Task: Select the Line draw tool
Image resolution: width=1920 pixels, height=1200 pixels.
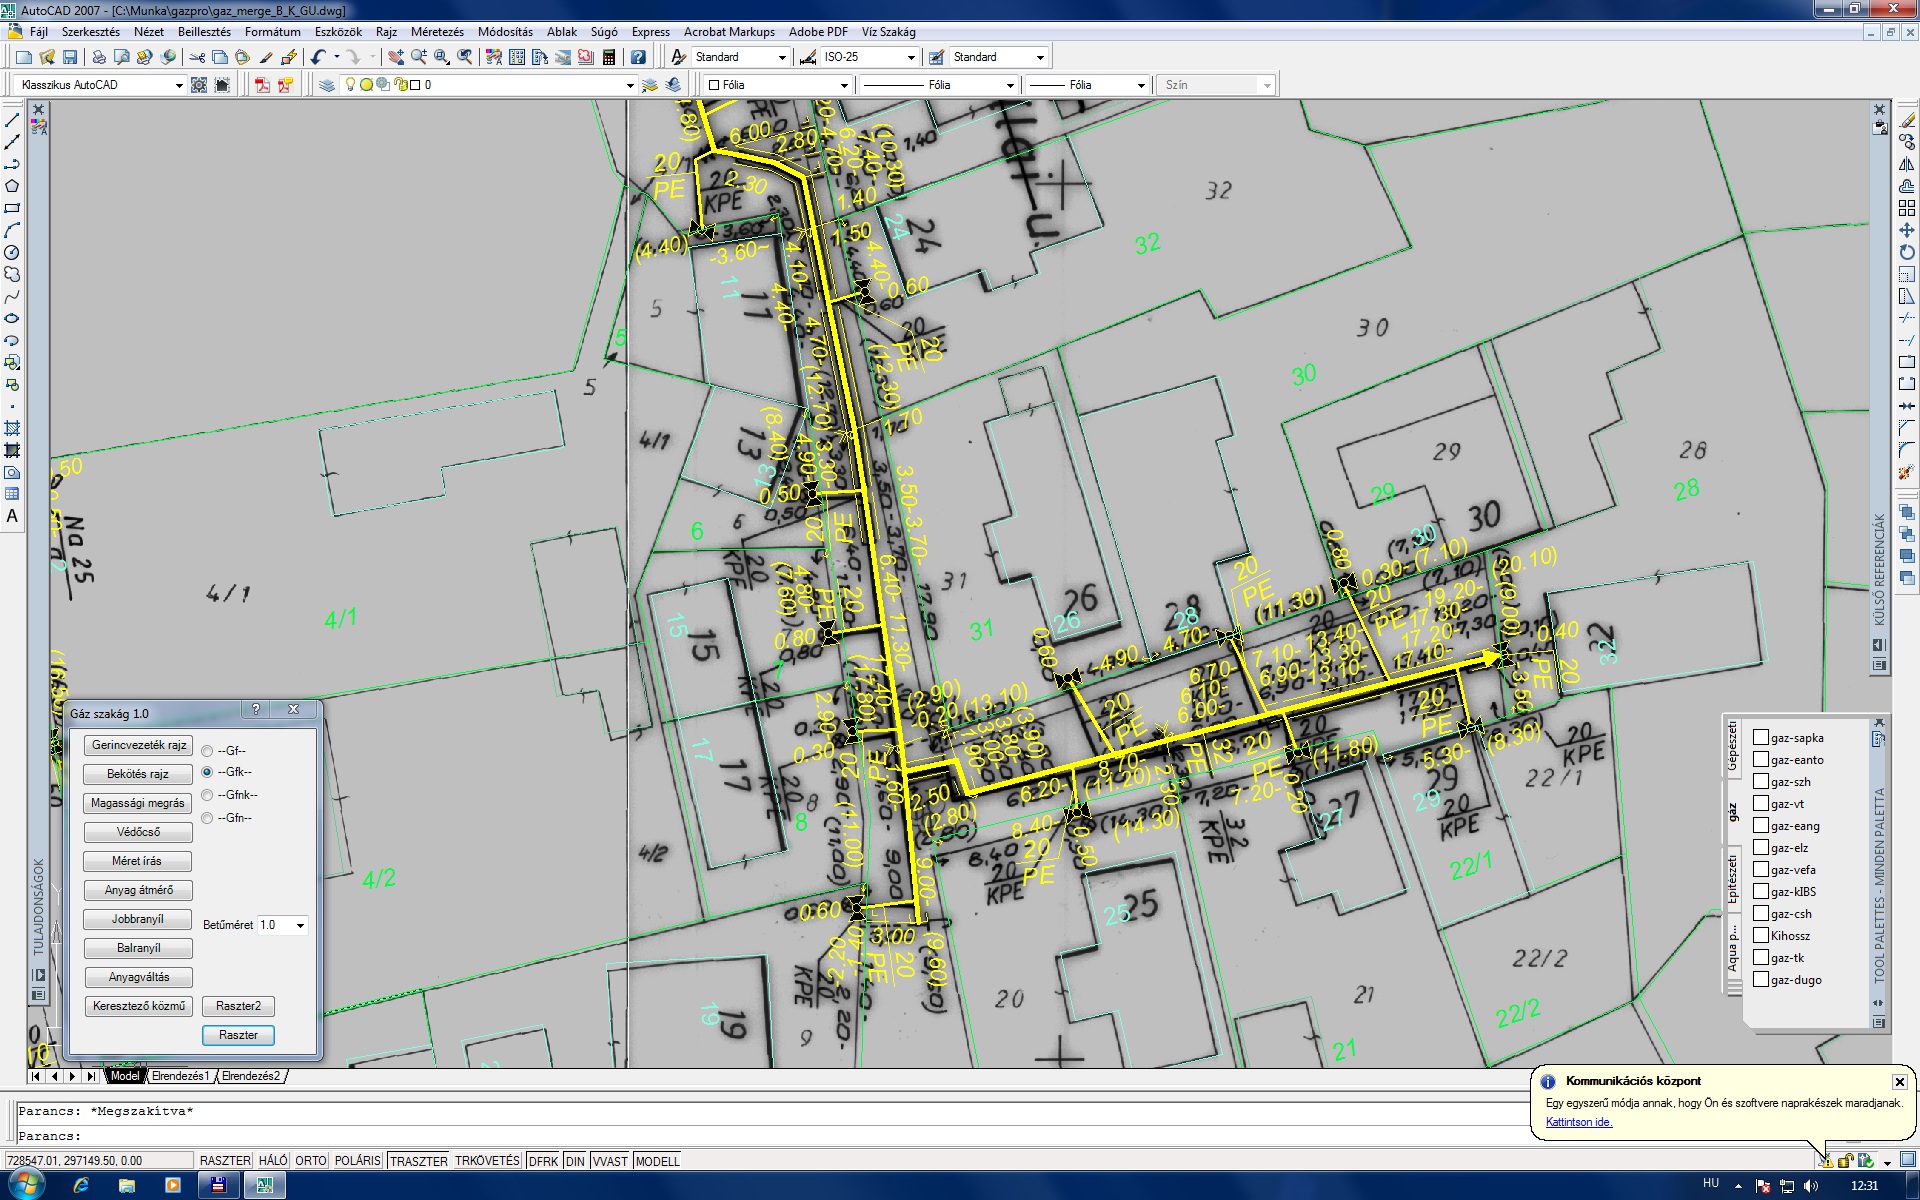Action: coord(12,120)
